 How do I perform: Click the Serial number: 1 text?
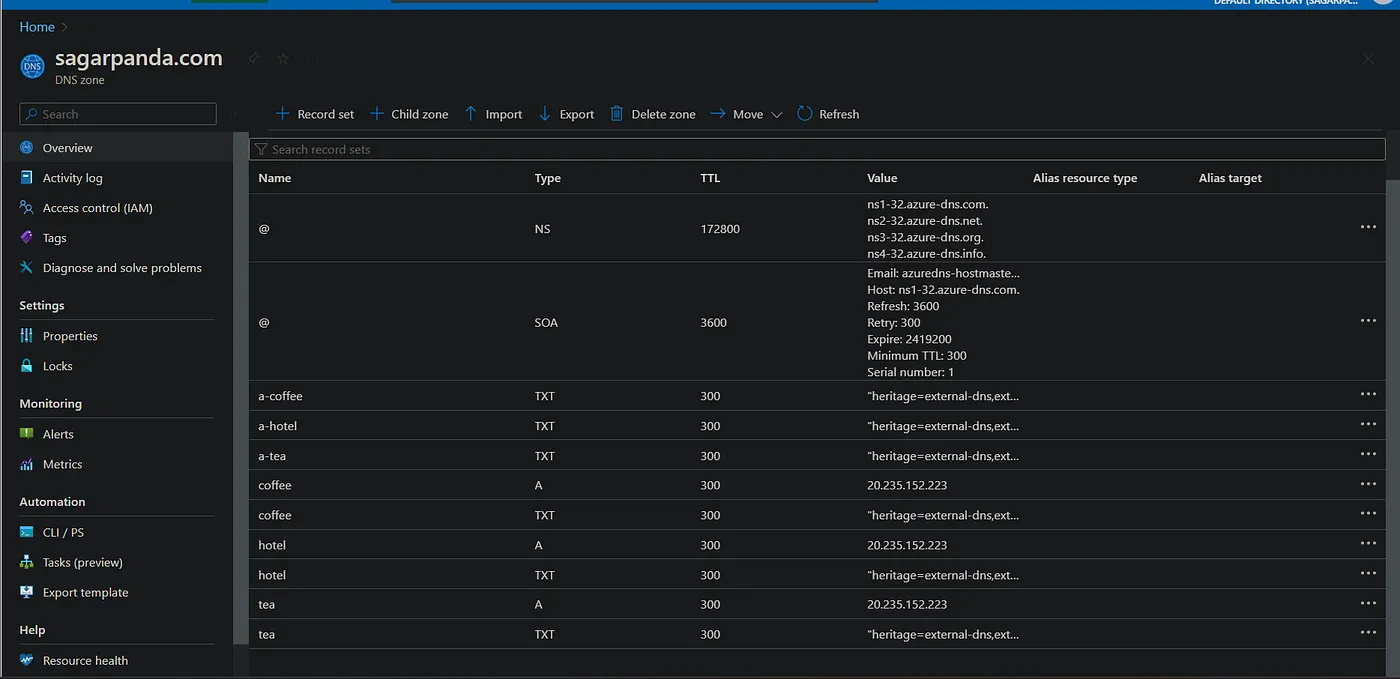(x=911, y=372)
